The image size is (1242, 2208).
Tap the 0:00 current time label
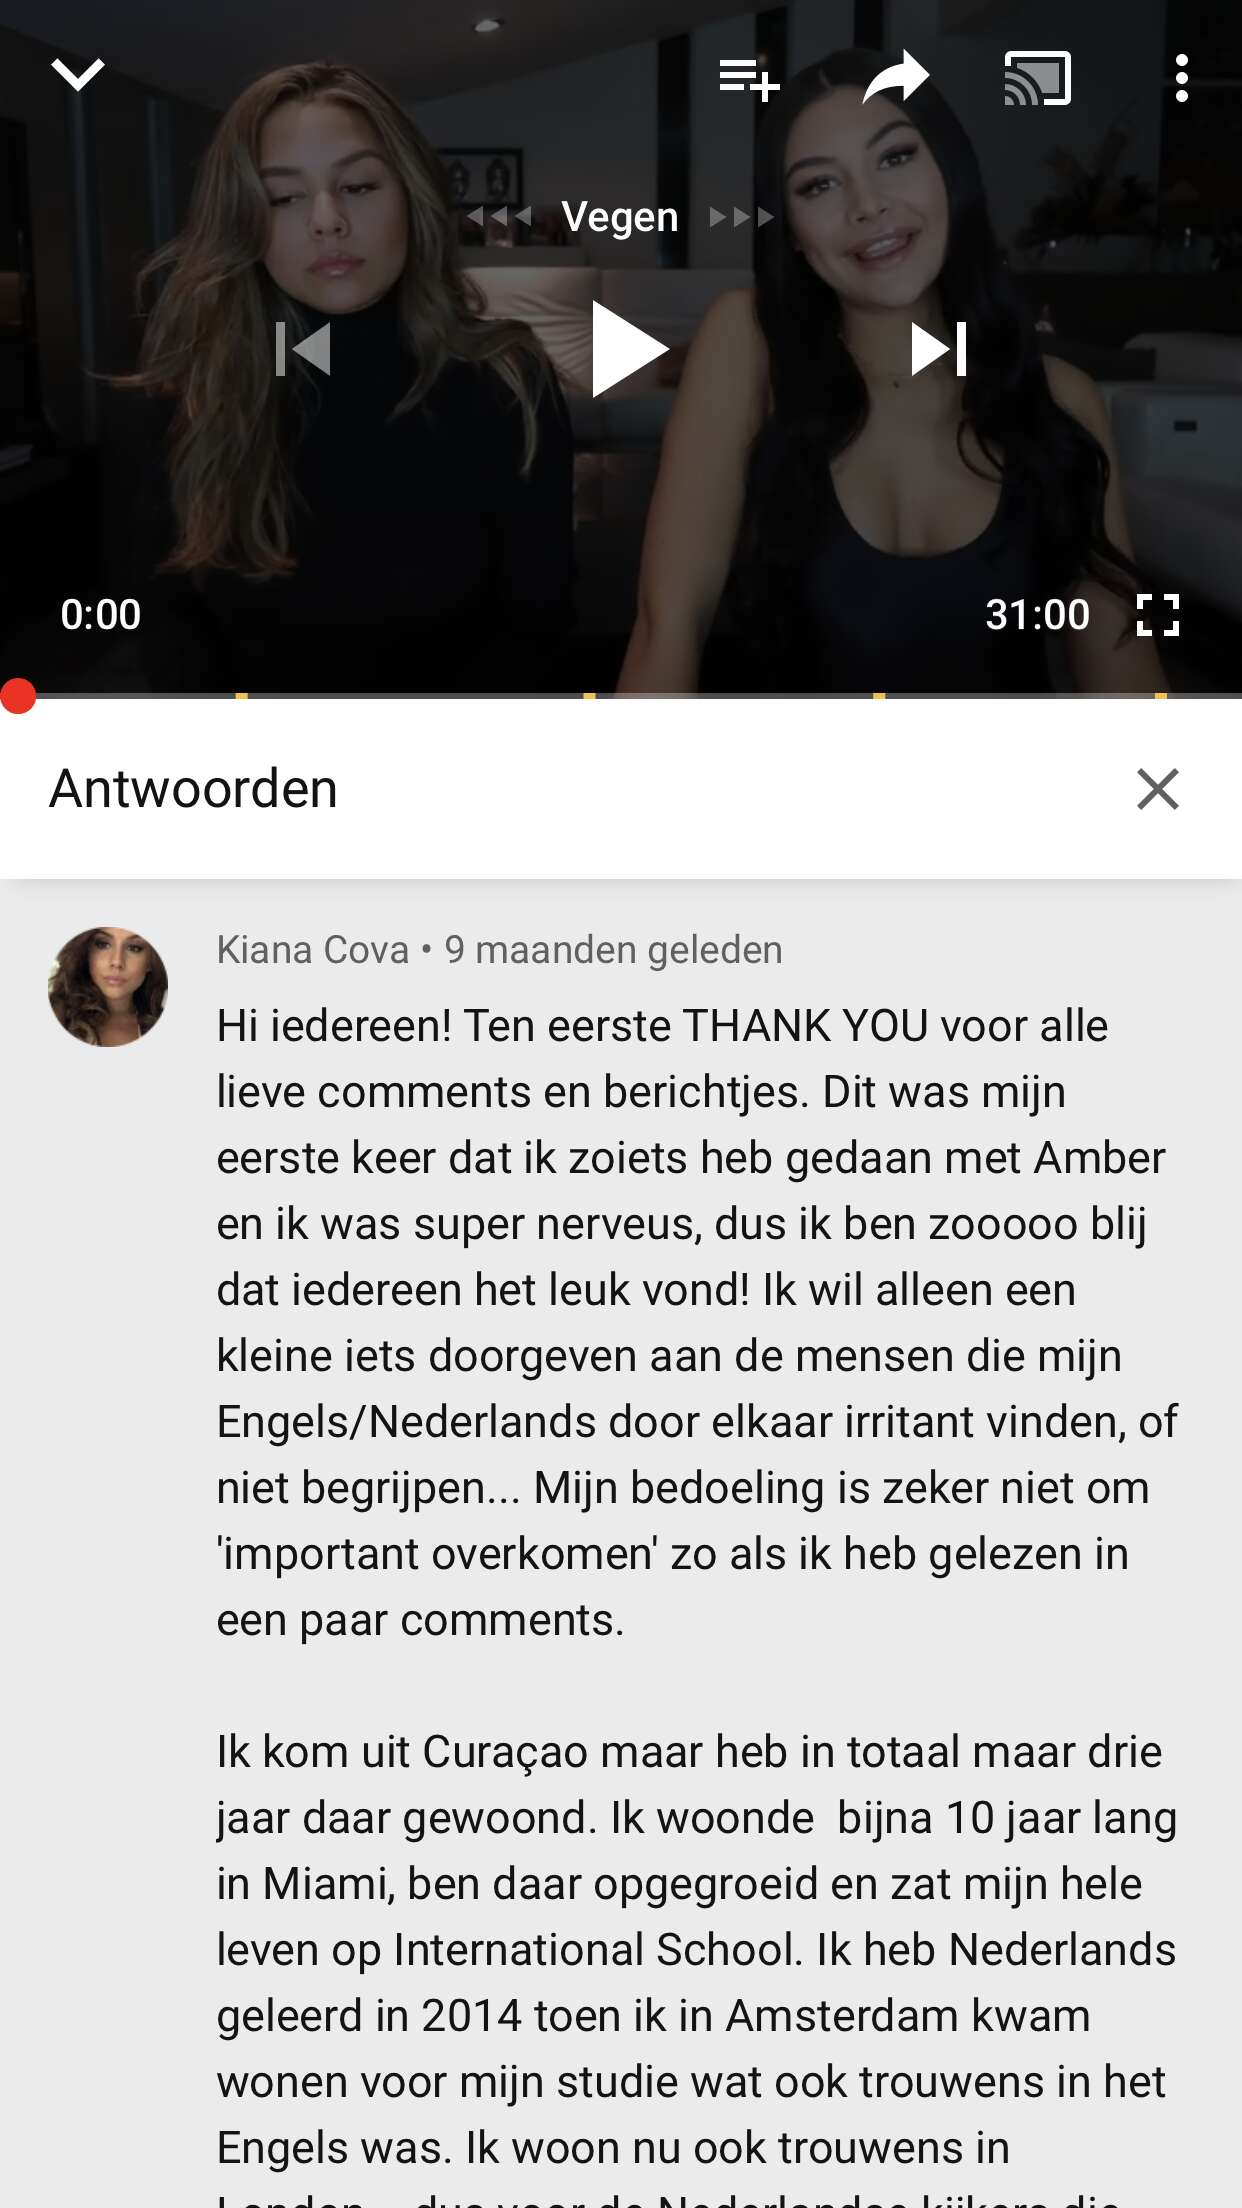[x=100, y=615]
